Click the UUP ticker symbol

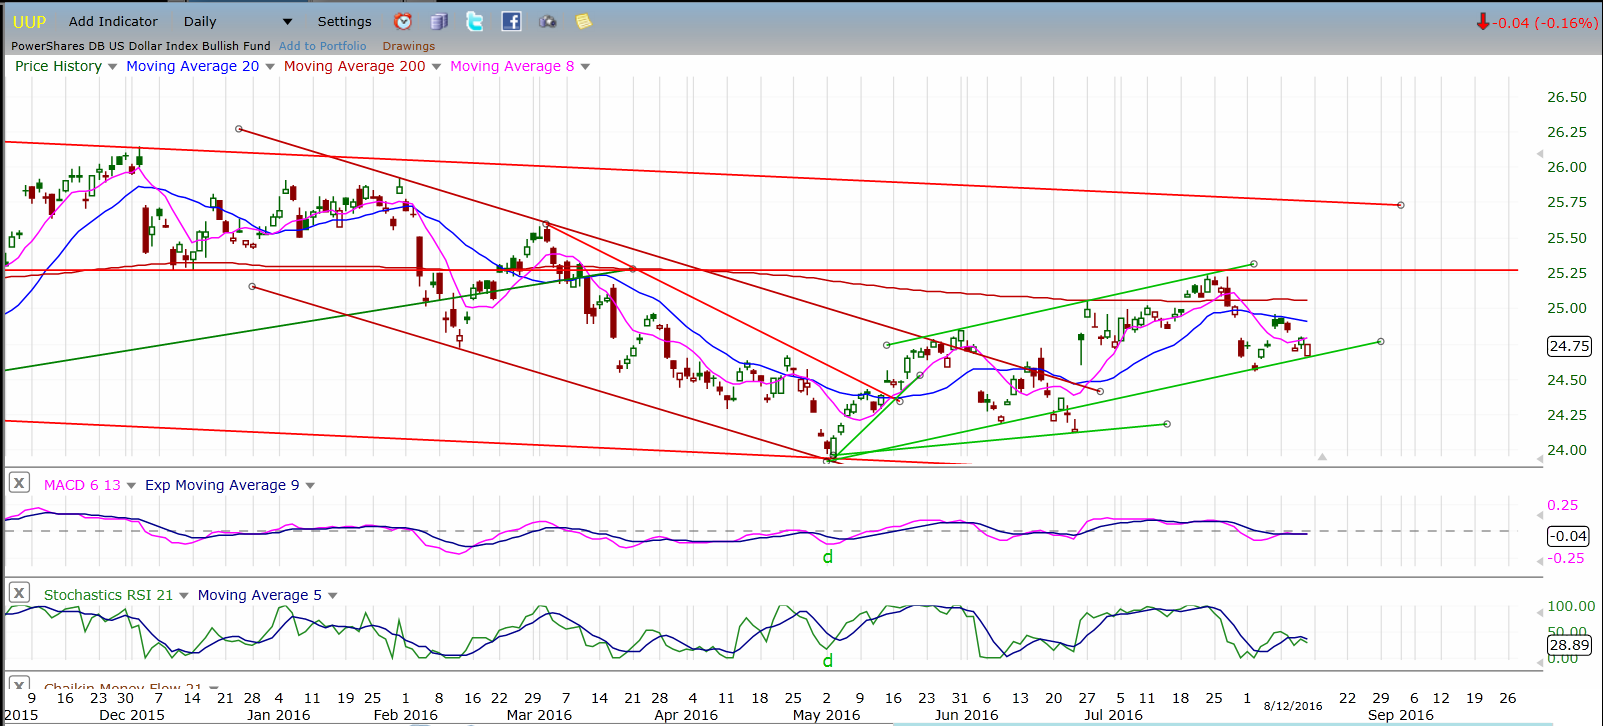point(29,22)
